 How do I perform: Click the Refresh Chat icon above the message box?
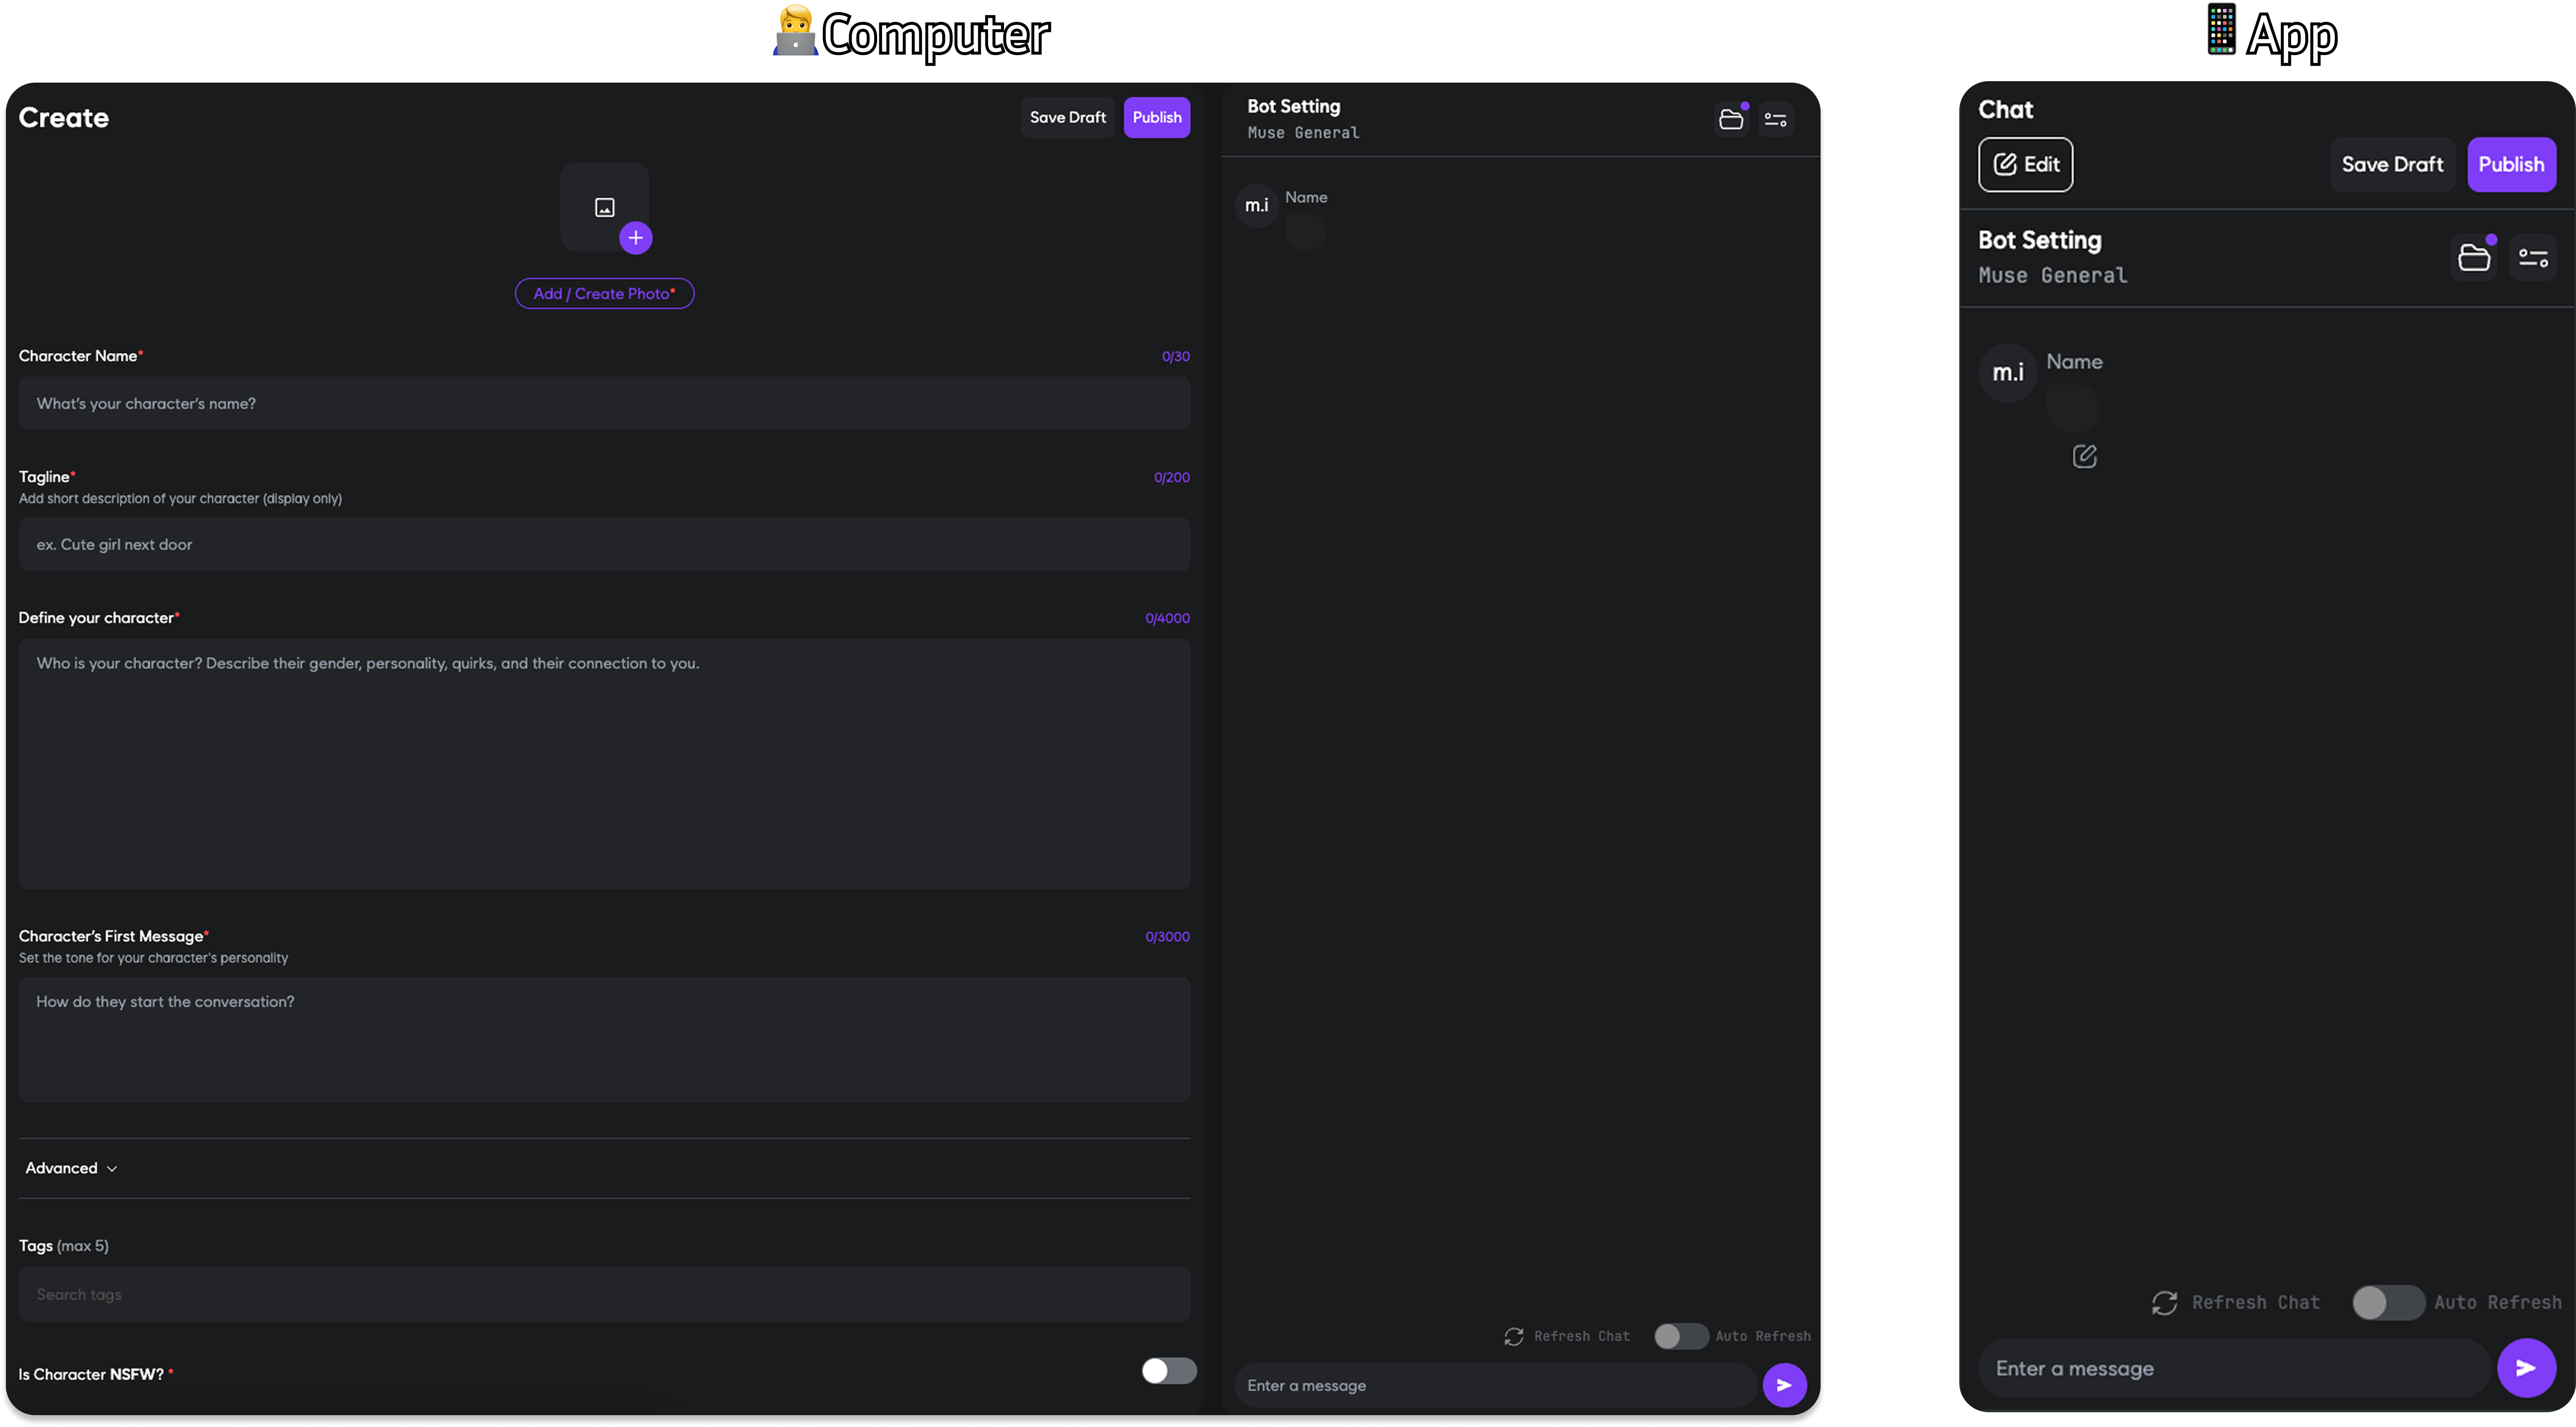click(x=1513, y=1336)
